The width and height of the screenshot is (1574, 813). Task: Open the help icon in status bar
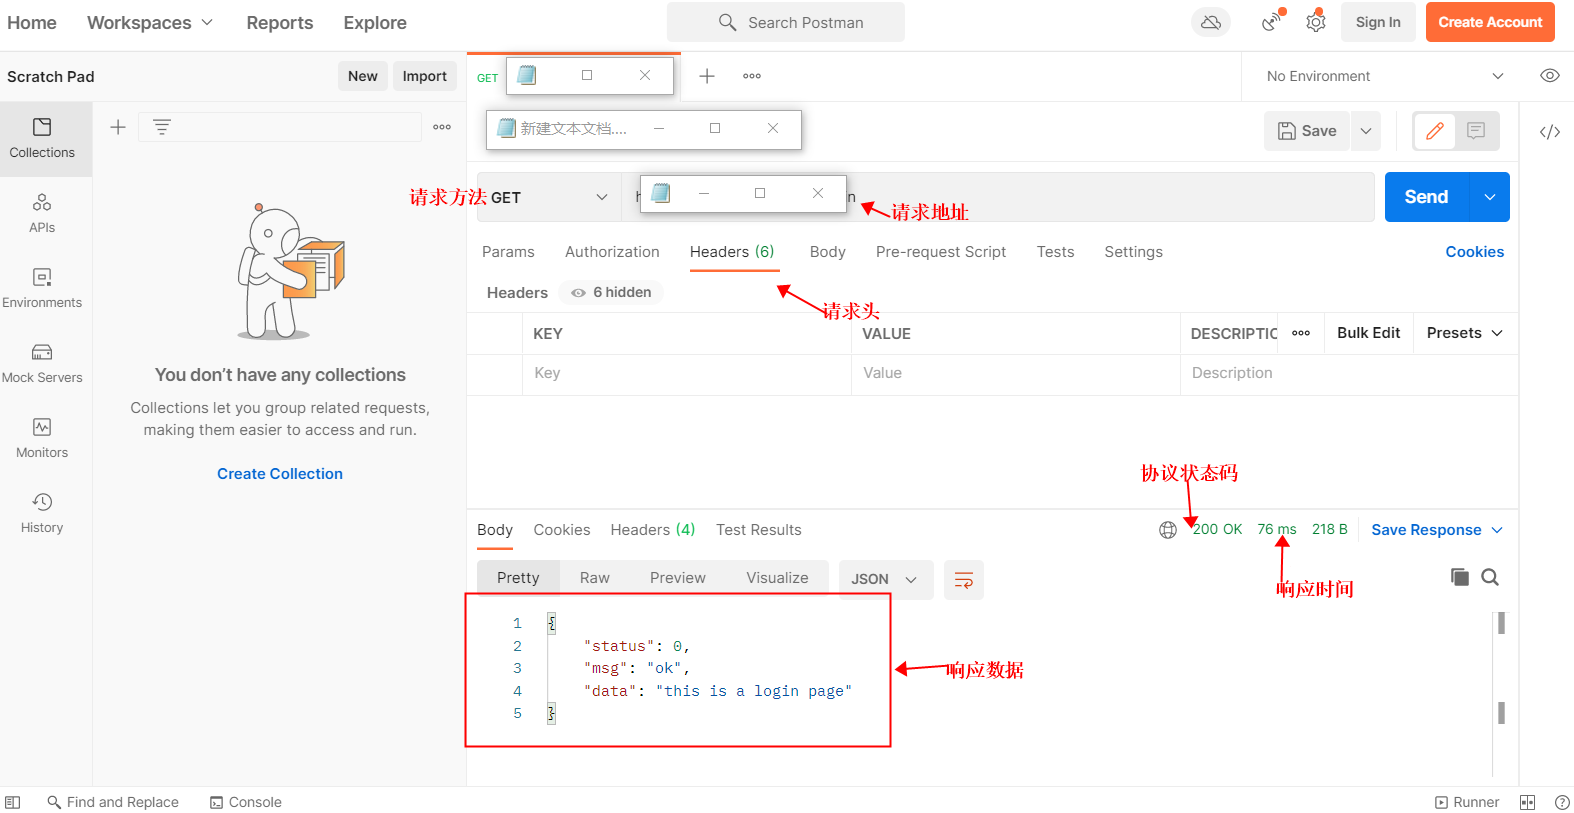[x=1562, y=802]
